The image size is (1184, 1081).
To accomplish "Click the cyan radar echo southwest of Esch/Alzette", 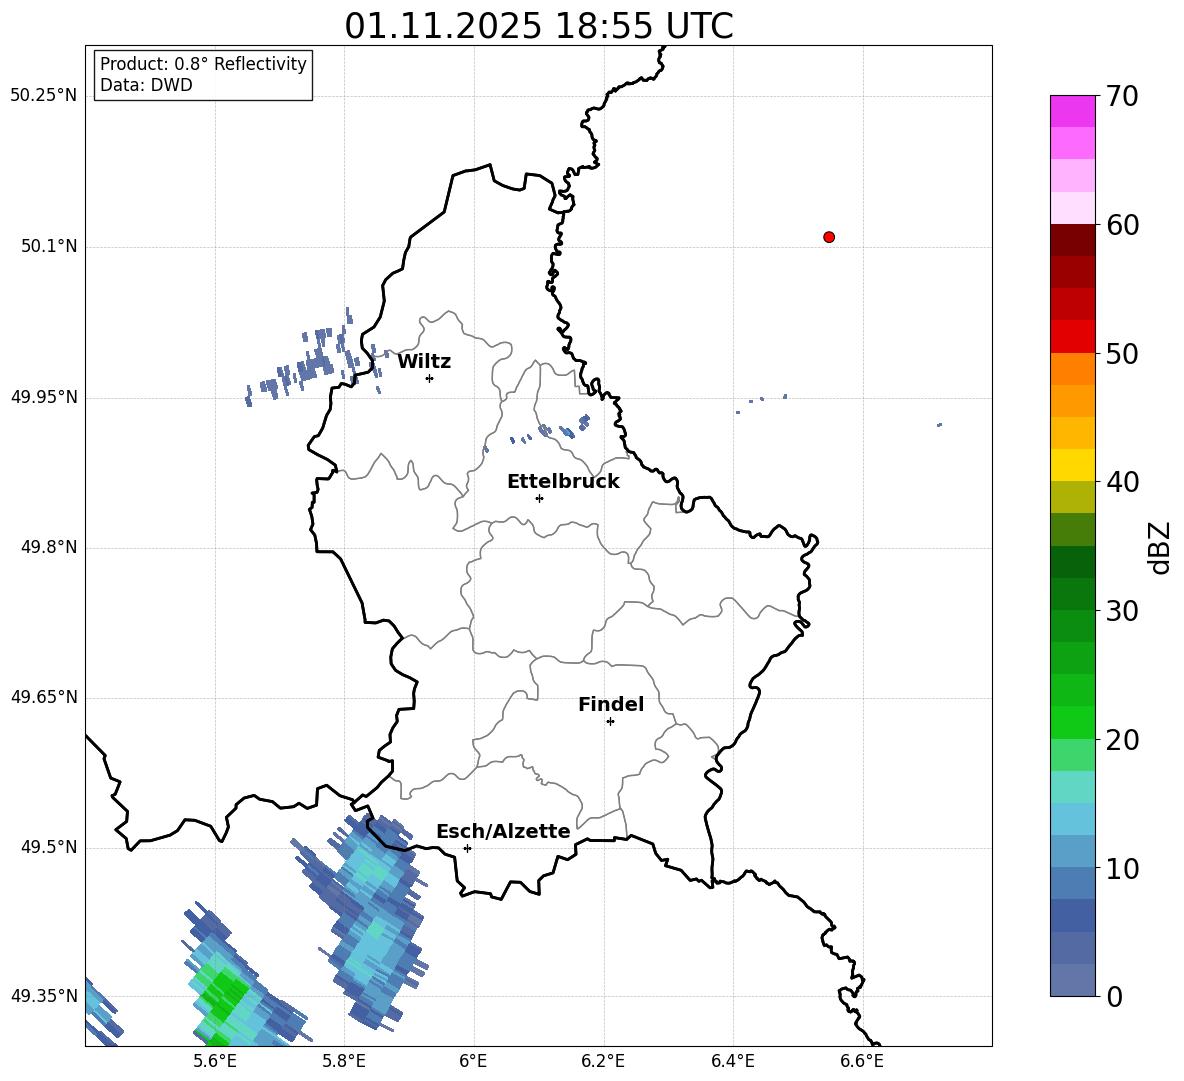I will pos(375,919).
